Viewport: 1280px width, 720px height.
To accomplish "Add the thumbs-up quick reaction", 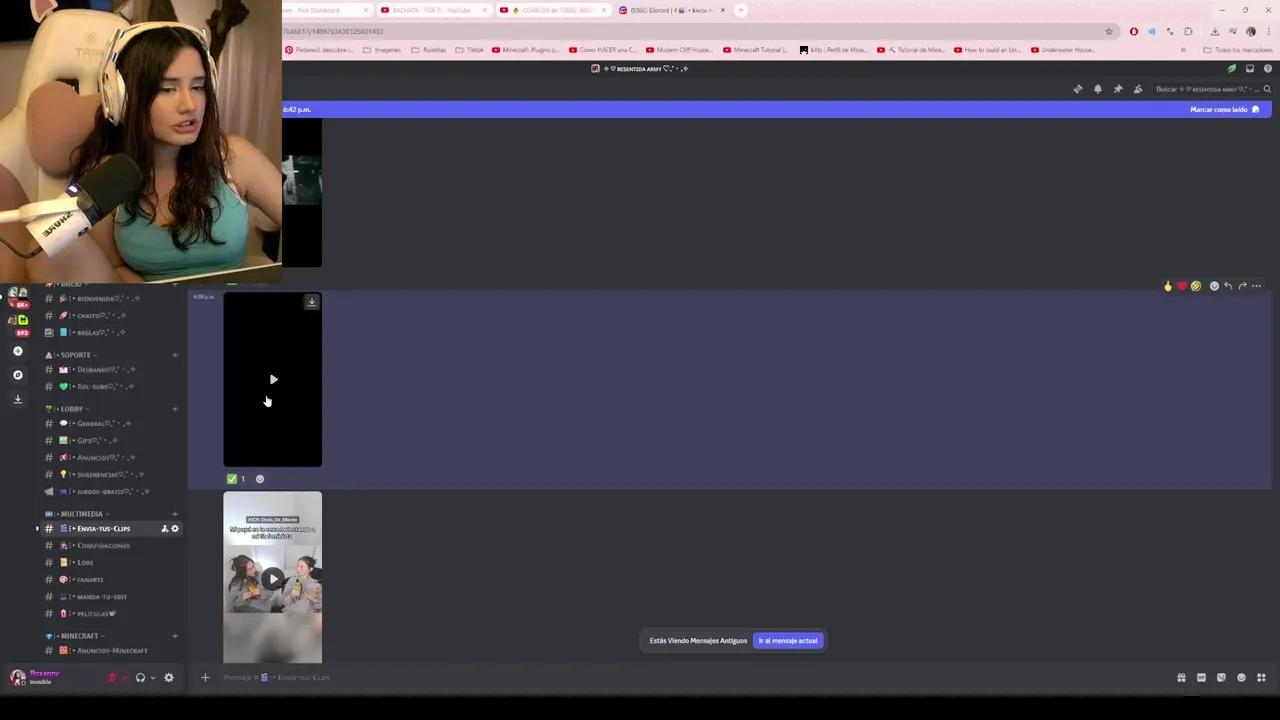I will [x=1167, y=286].
